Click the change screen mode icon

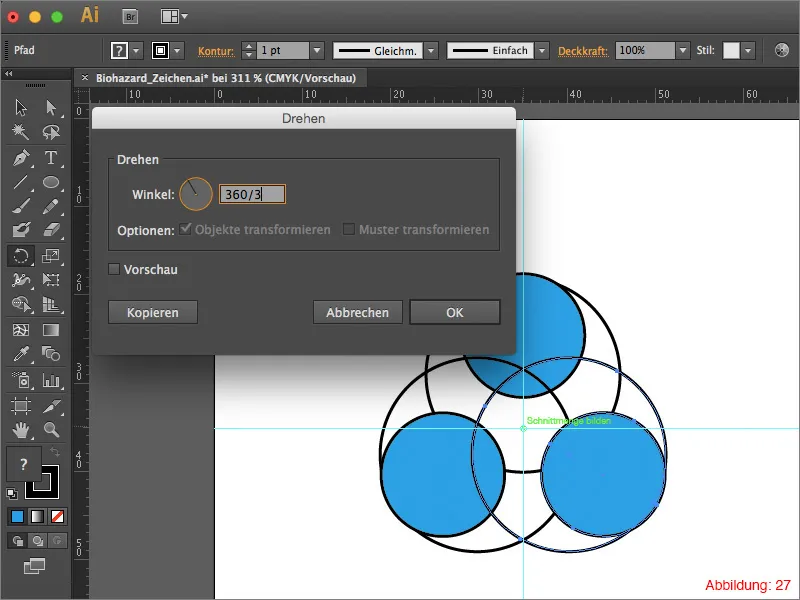point(34,566)
